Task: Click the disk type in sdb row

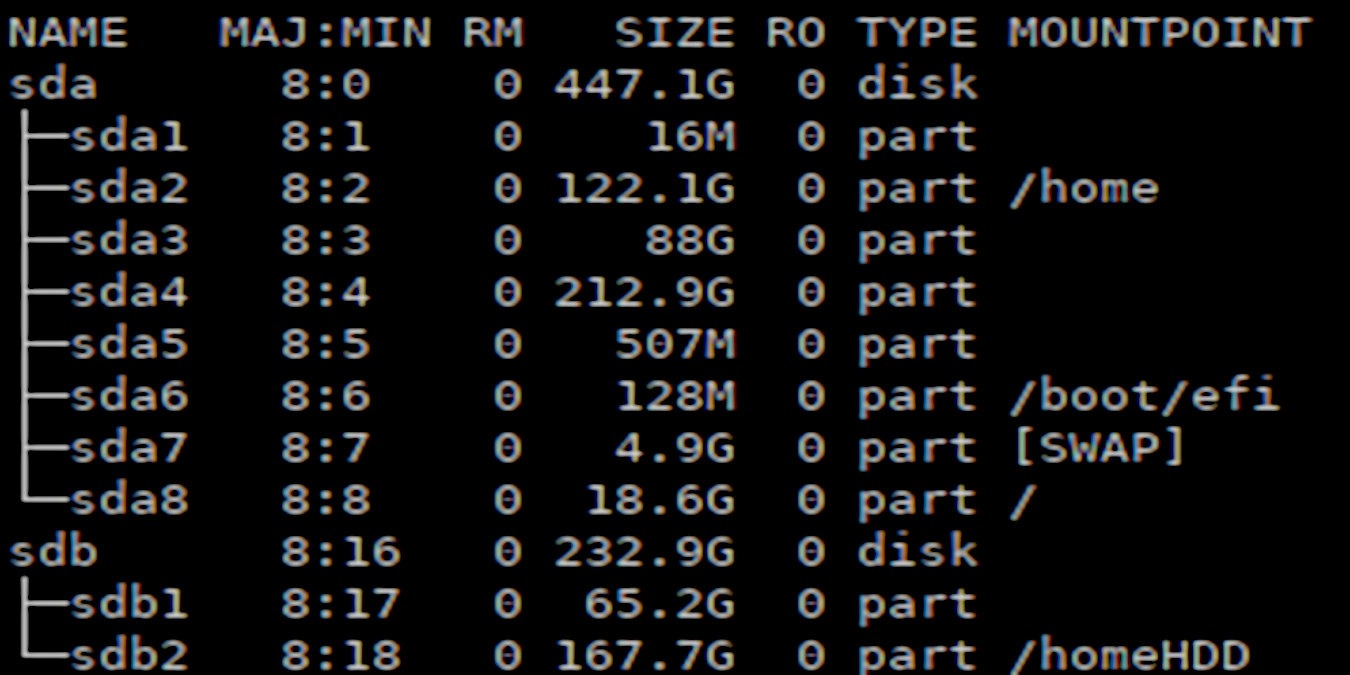Action: click(x=916, y=553)
